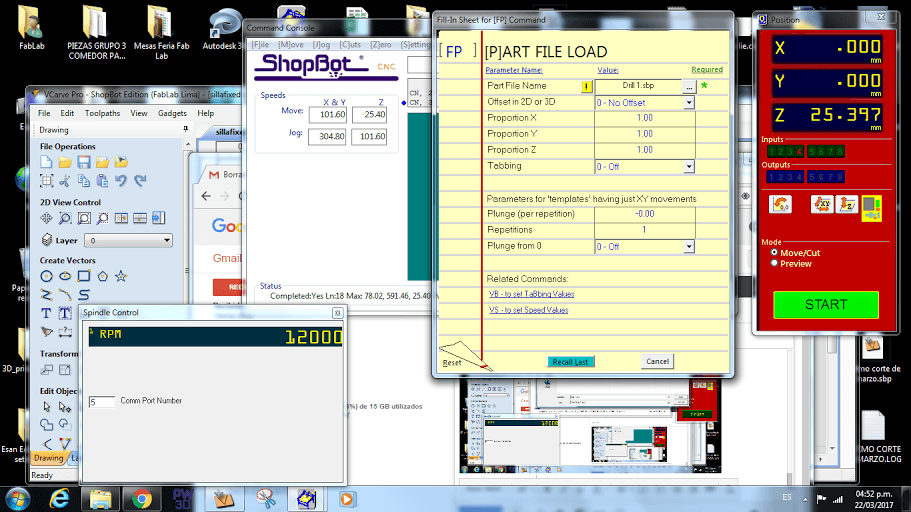Viewport: 911px width, 512px height.
Task: Open the File menu in VCarve
Action: [x=44, y=113]
